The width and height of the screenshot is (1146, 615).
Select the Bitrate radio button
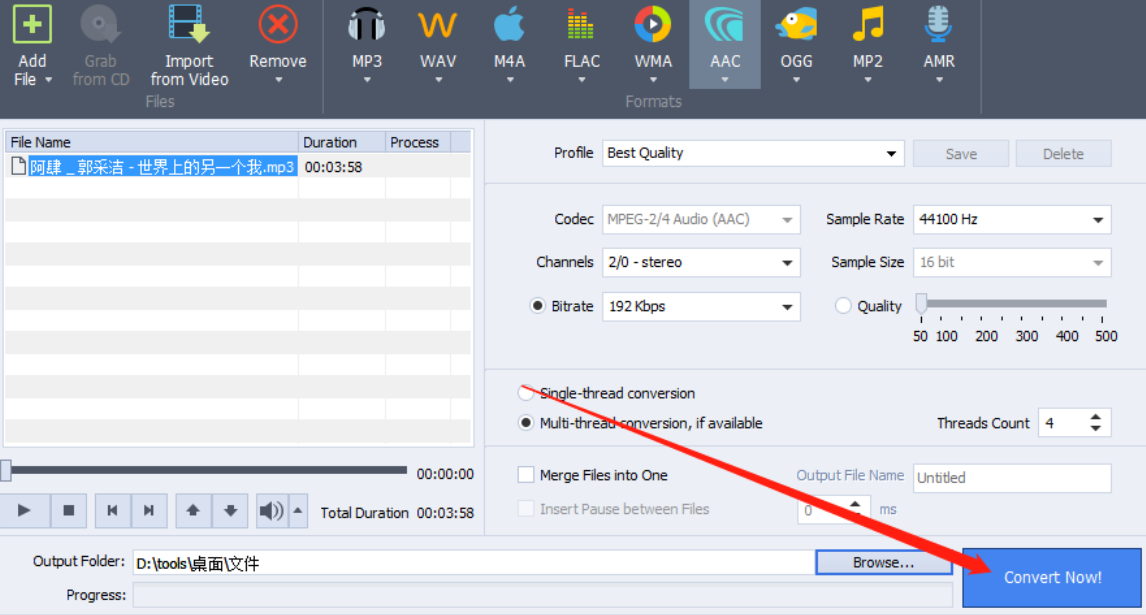[538, 306]
